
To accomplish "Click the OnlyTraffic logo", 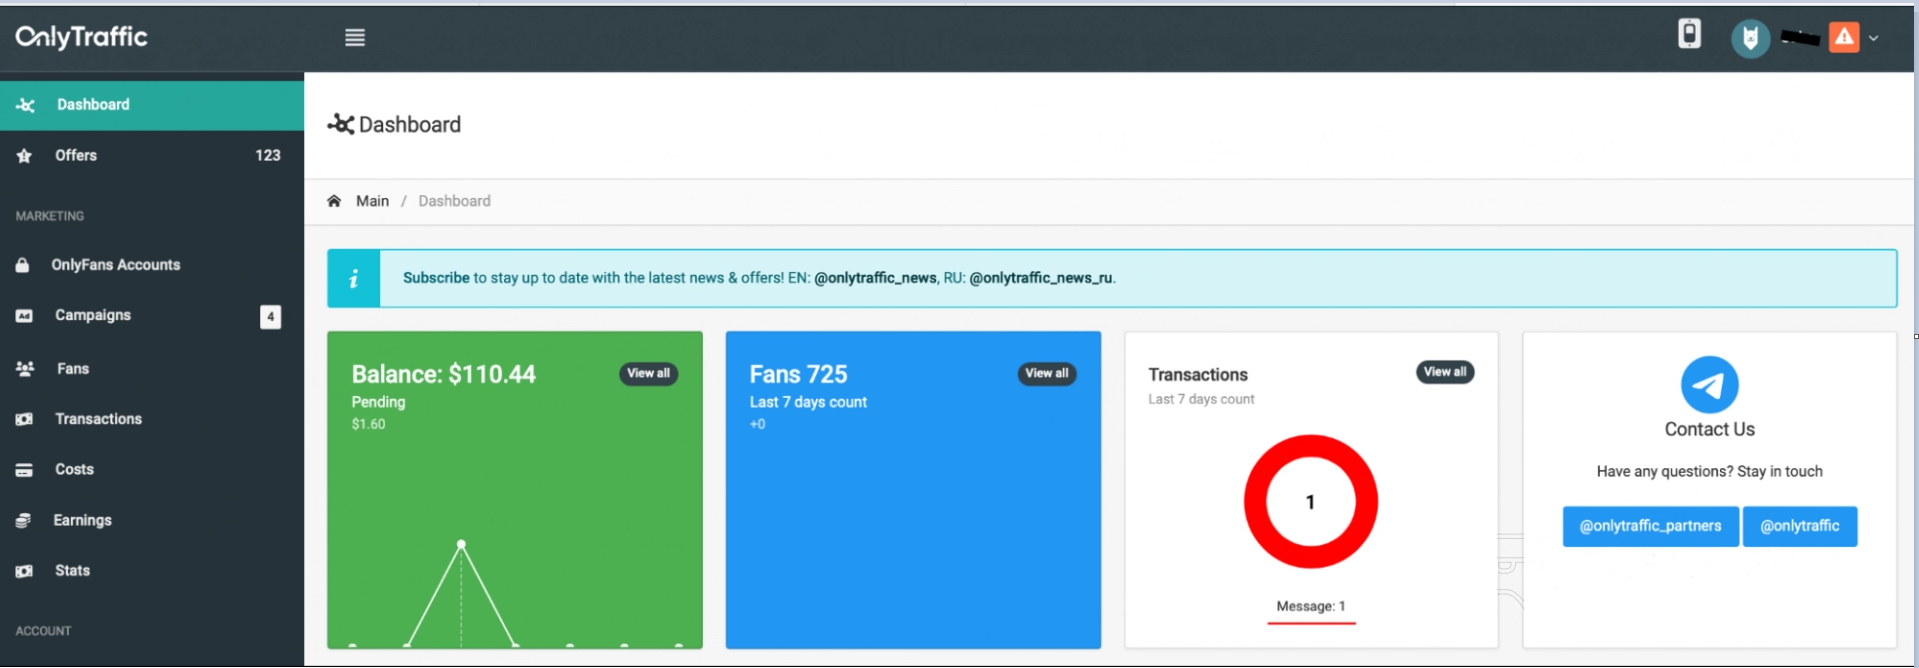I will (81, 37).
